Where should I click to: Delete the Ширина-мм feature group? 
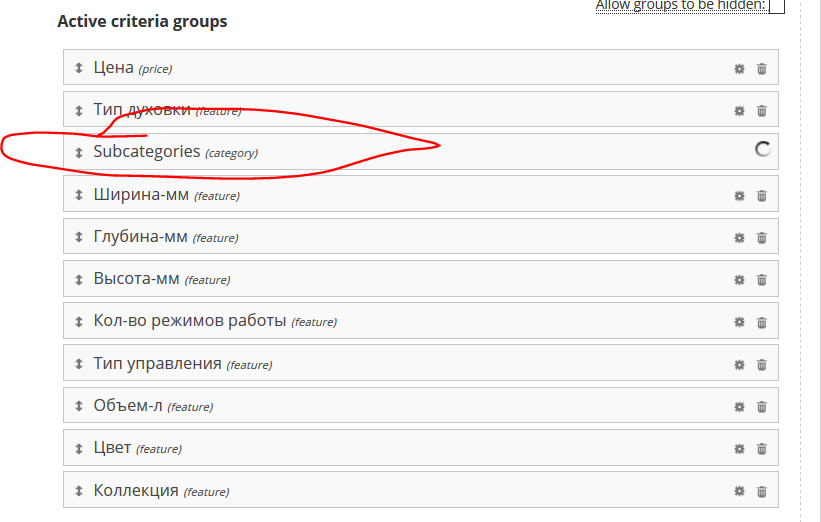762,196
